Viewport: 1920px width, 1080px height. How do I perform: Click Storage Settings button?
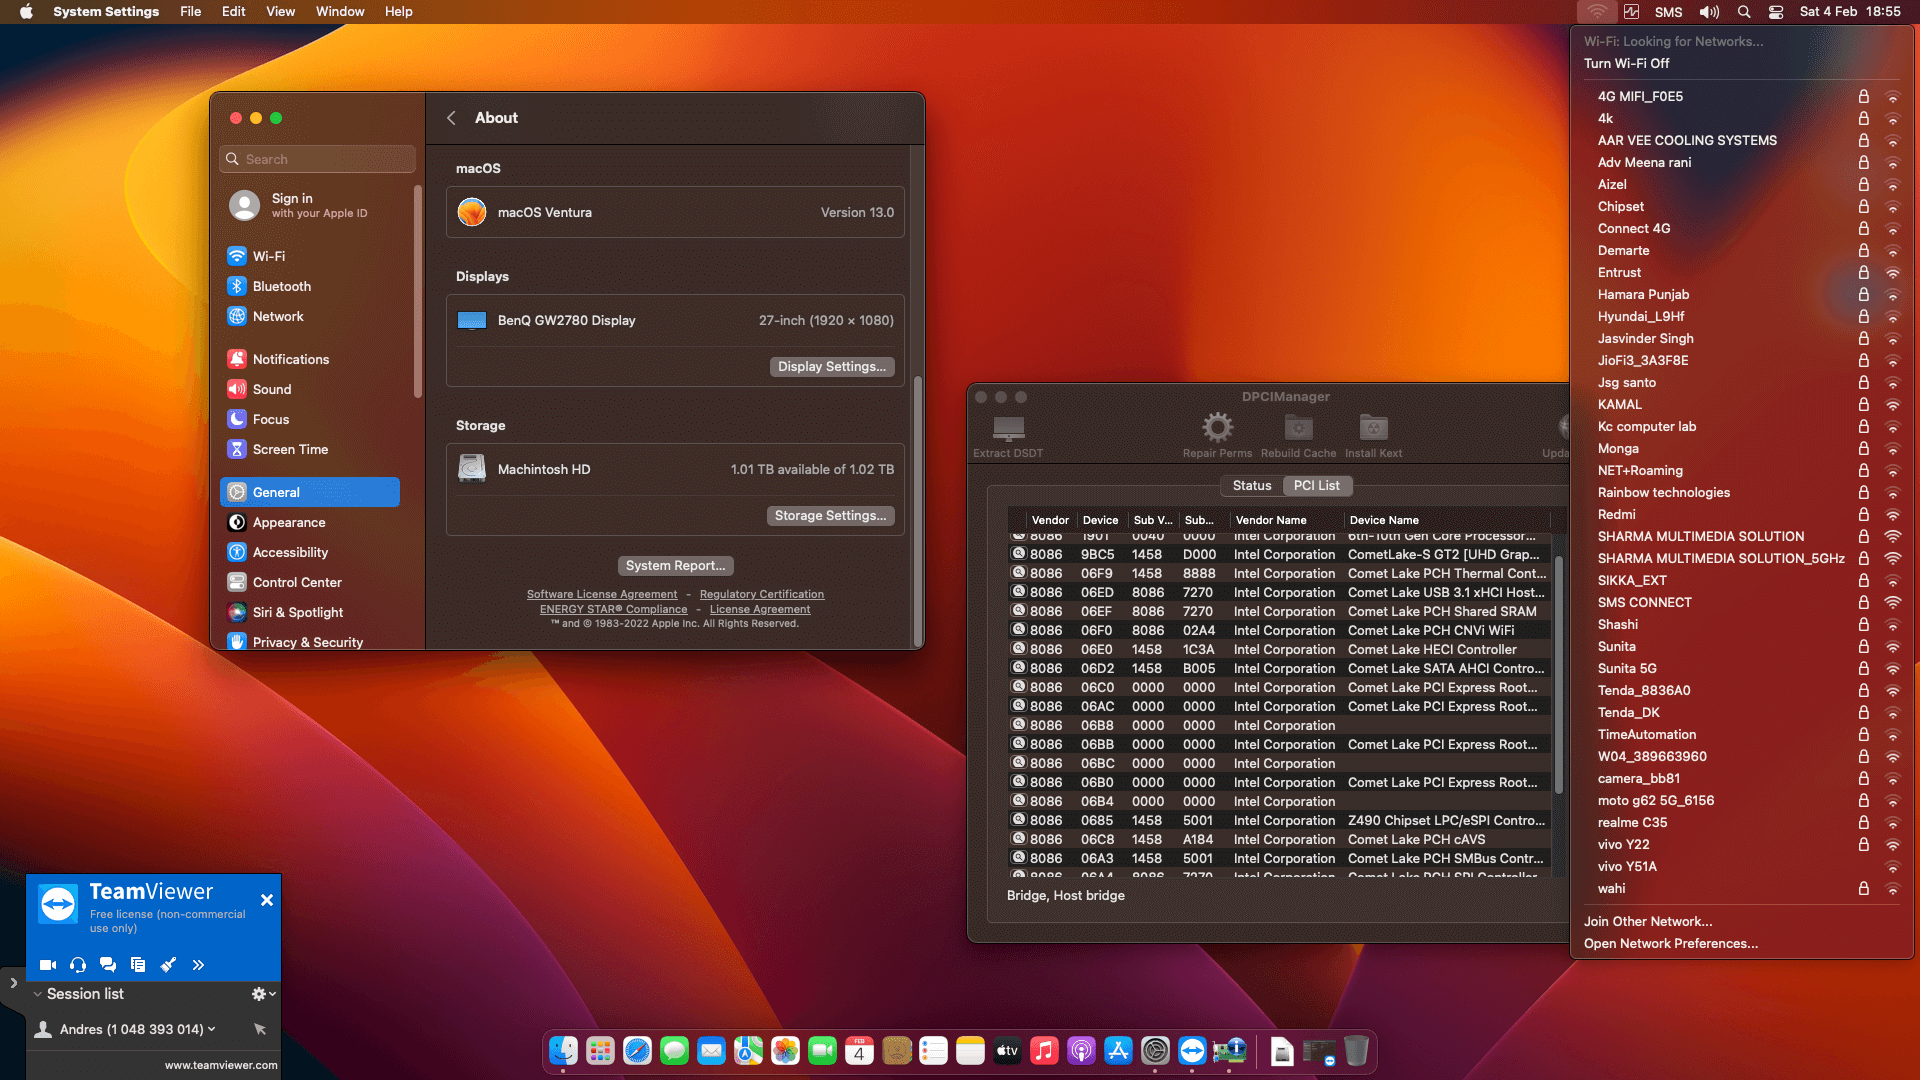point(830,516)
